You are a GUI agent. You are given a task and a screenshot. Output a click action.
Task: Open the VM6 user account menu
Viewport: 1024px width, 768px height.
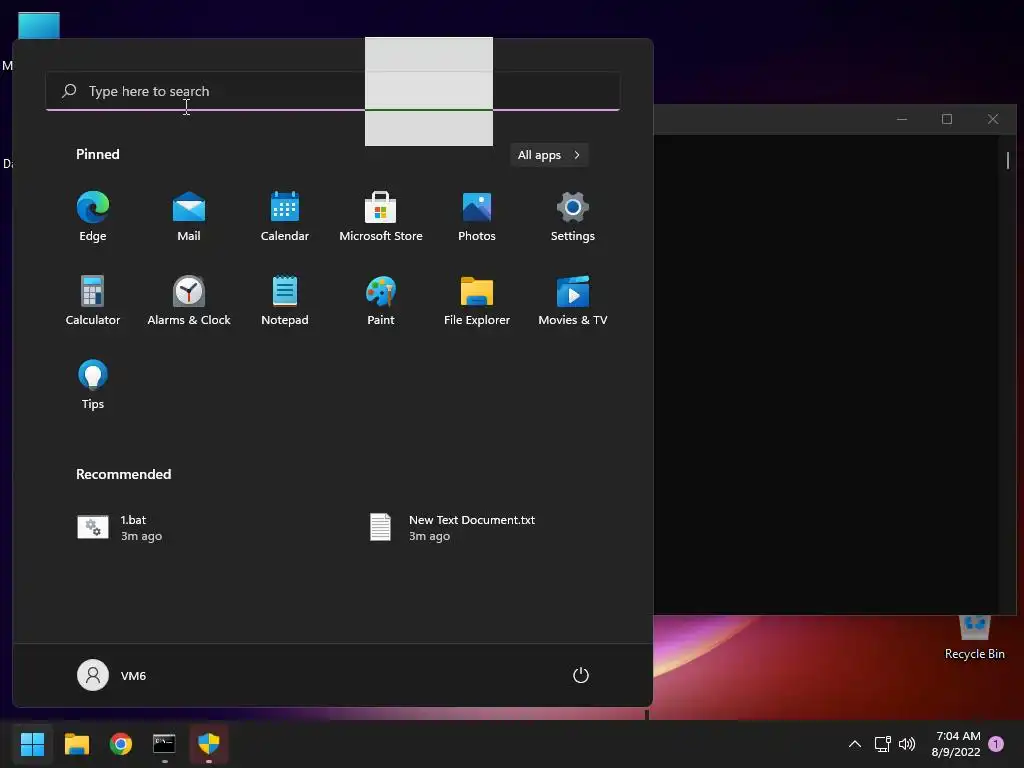click(x=112, y=675)
